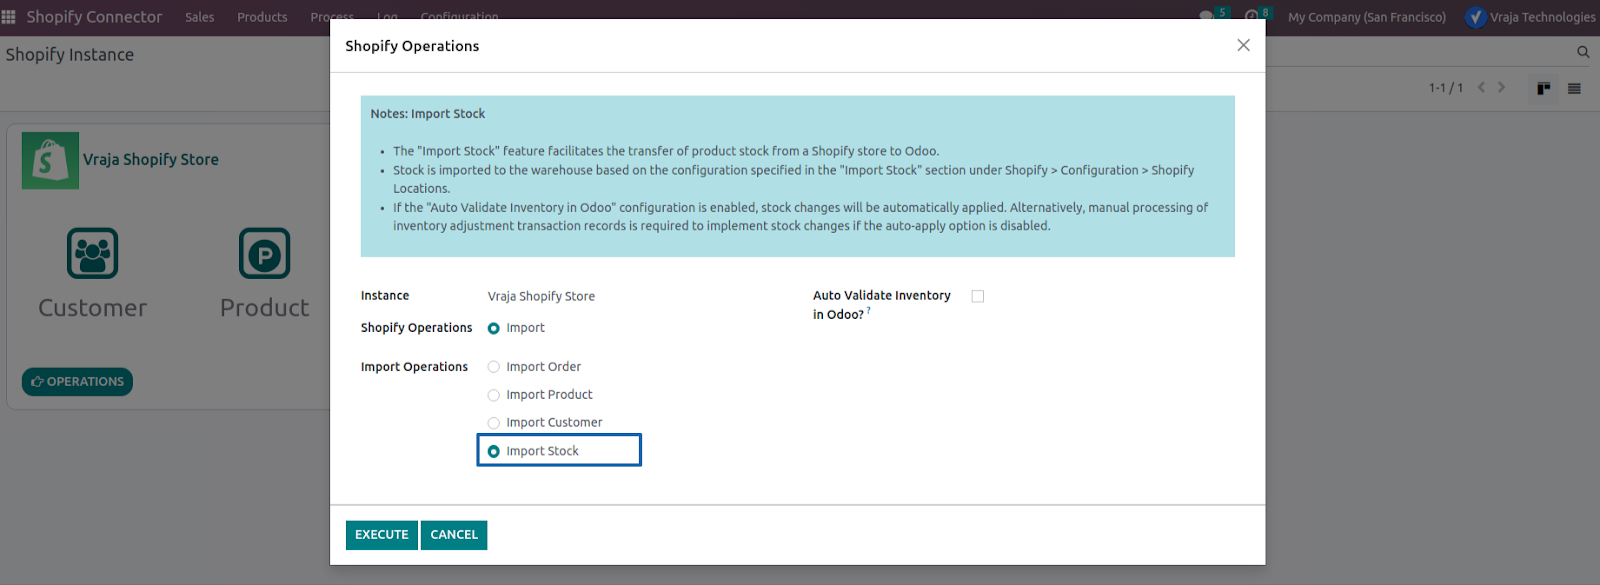
Task: Open the activities clock icon
Action: pyautogui.click(x=1252, y=17)
